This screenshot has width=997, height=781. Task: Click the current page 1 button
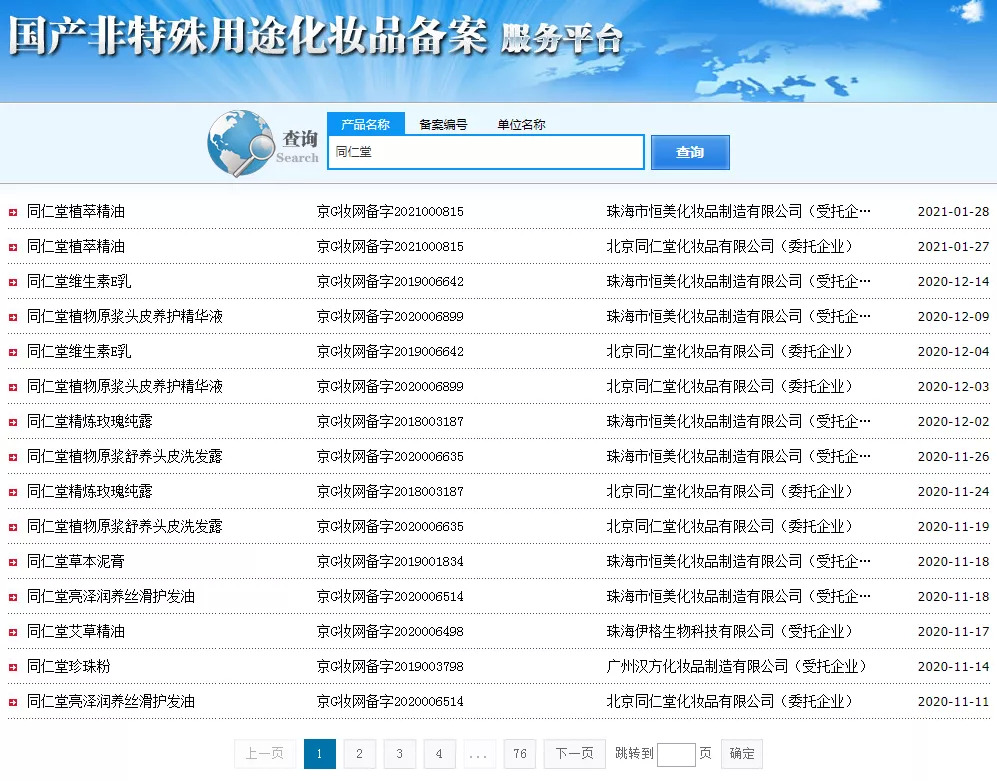point(320,754)
